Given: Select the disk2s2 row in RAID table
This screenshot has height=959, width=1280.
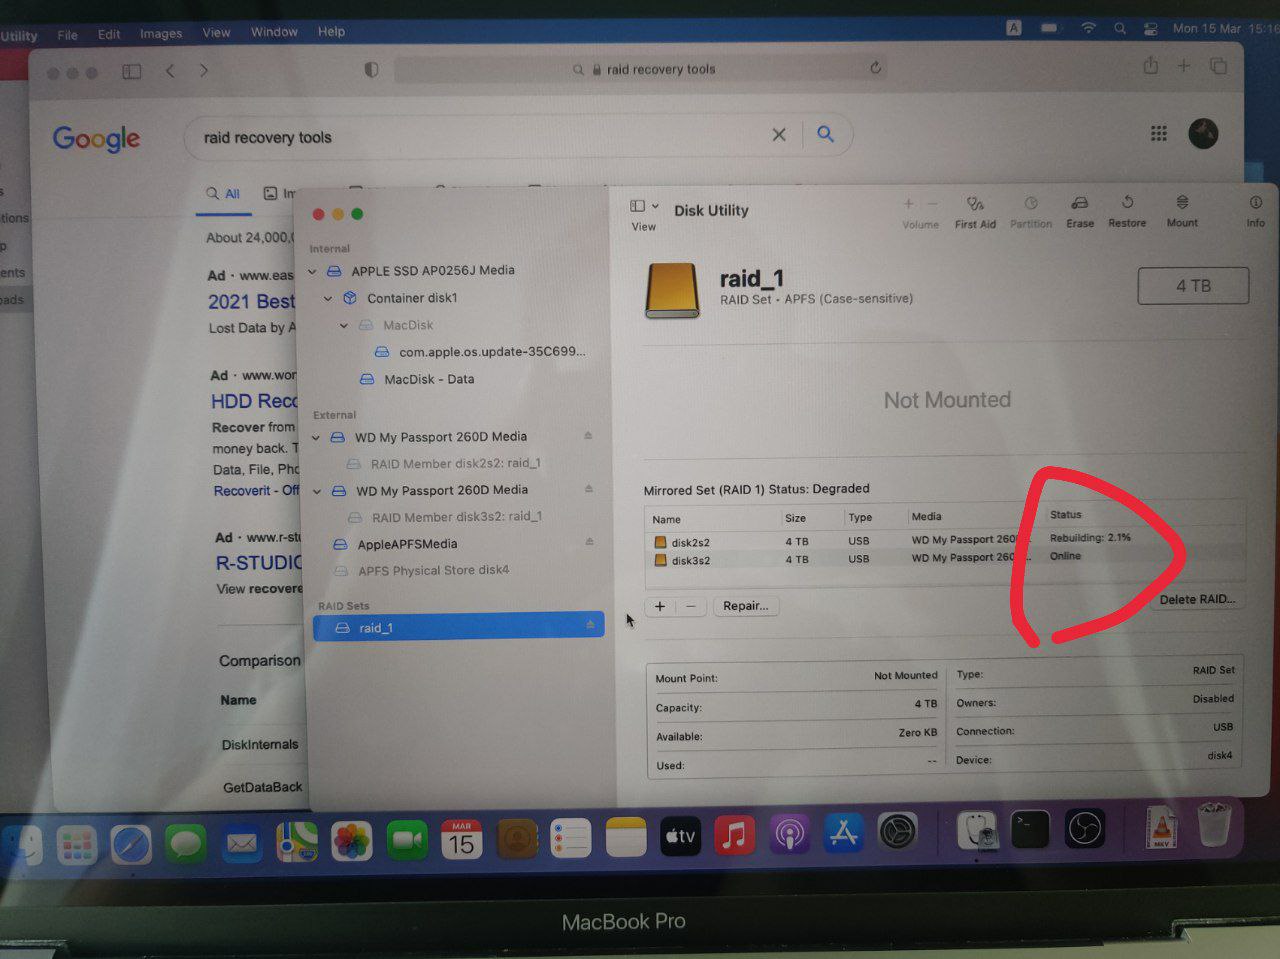Looking at the screenshot, I should click(944, 541).
